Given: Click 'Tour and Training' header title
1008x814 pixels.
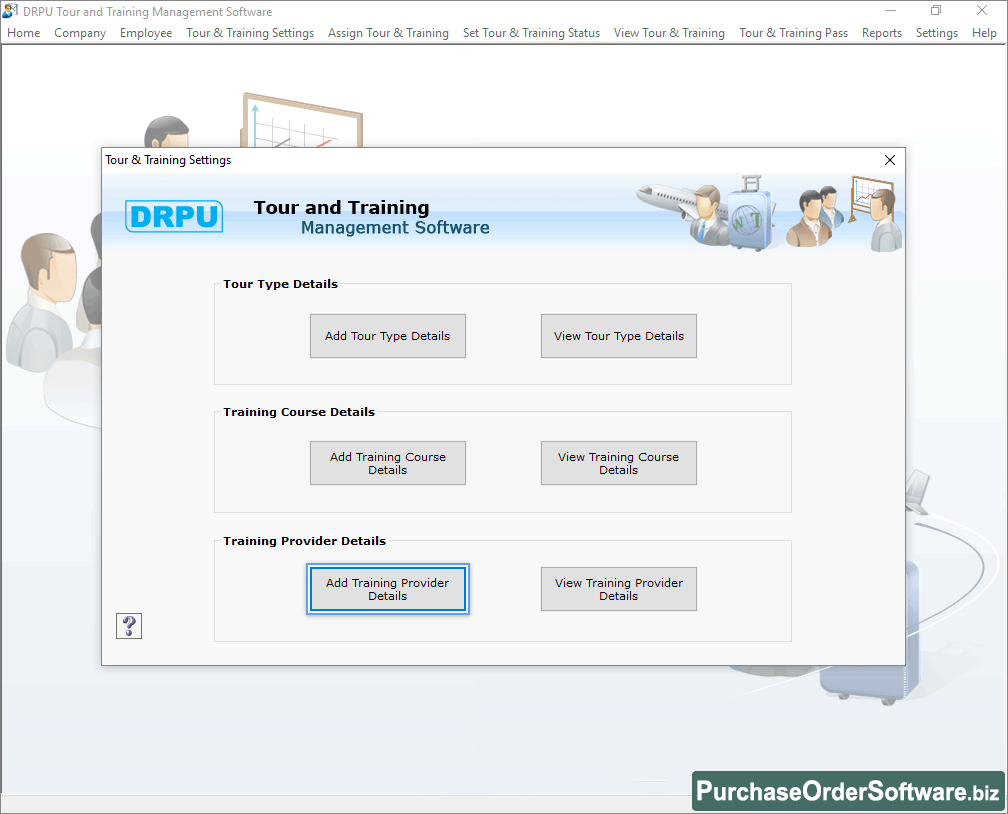Looking at the screenshot, I should 341,207.
